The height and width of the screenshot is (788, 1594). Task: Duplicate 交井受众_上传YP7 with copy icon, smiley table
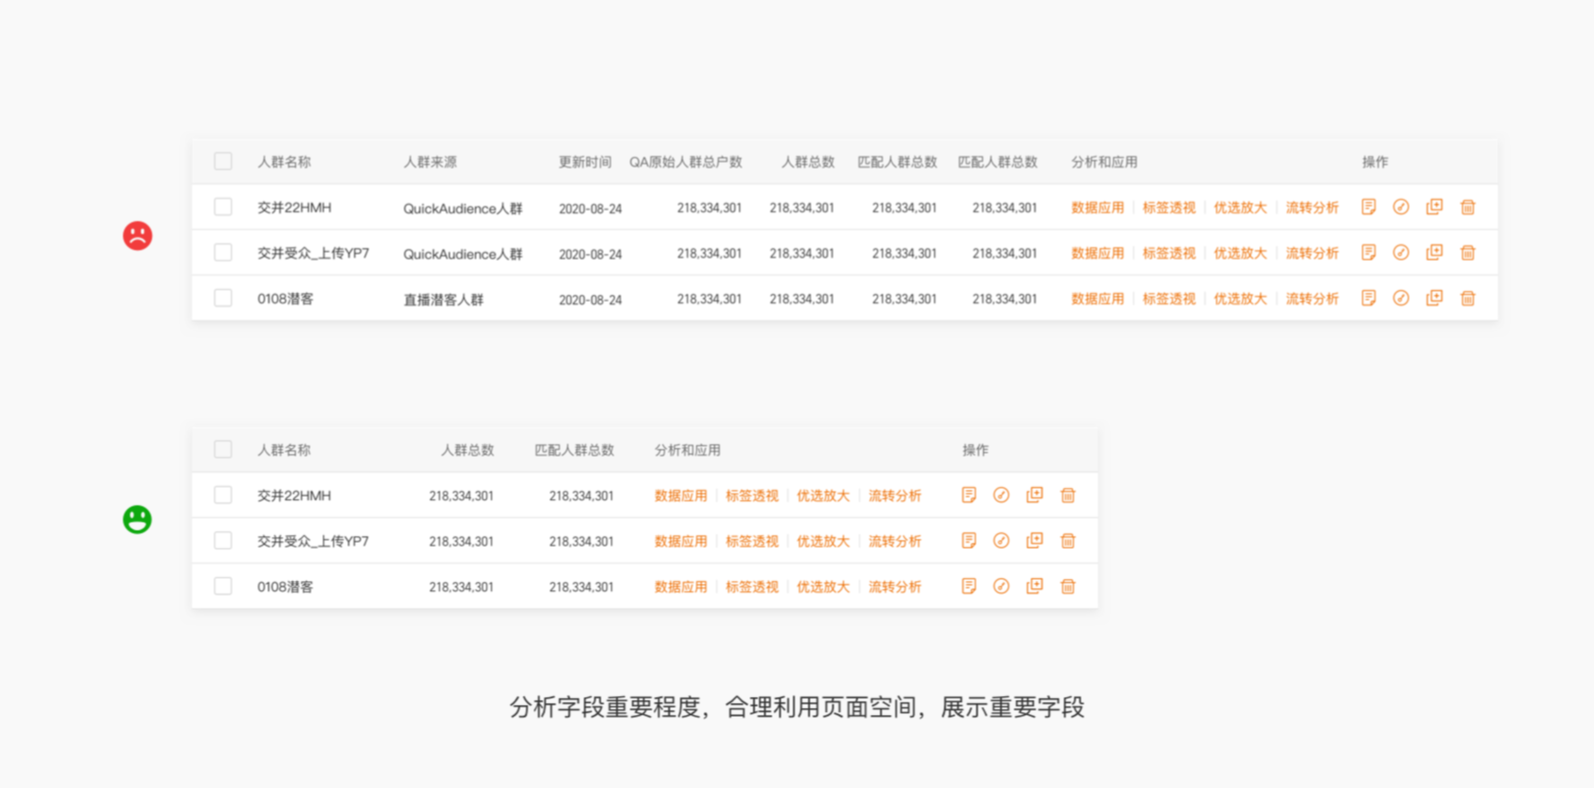[1034, 541]
